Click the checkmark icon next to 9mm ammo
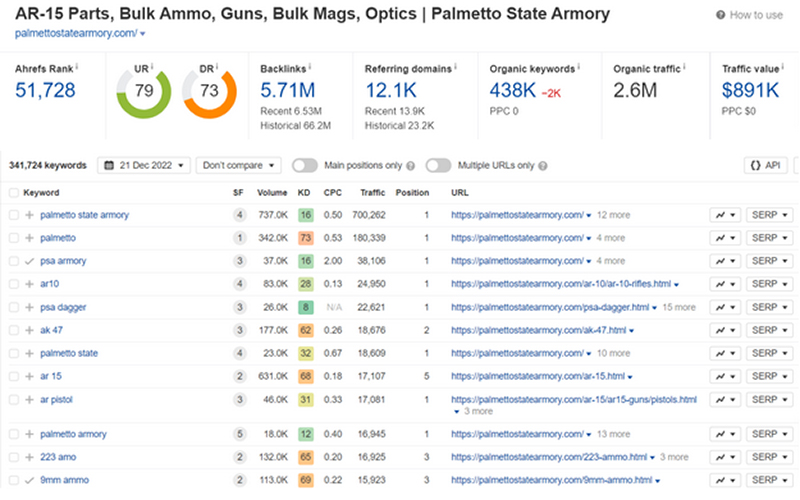Image resolution: width=800 pixels, height=500 pixels. coord(30,481)
